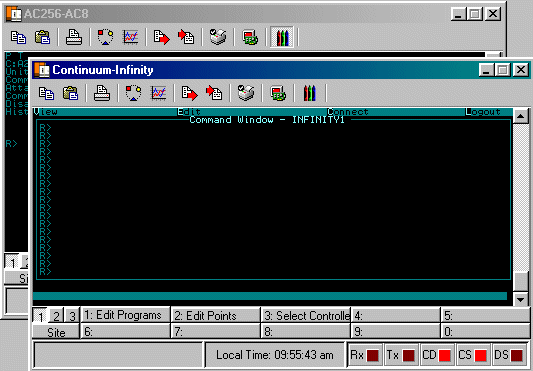The image size is (533, 371).
Task: Click Paste icon in Continuum-Infinity toolbar
Action: tap(71, 93)
